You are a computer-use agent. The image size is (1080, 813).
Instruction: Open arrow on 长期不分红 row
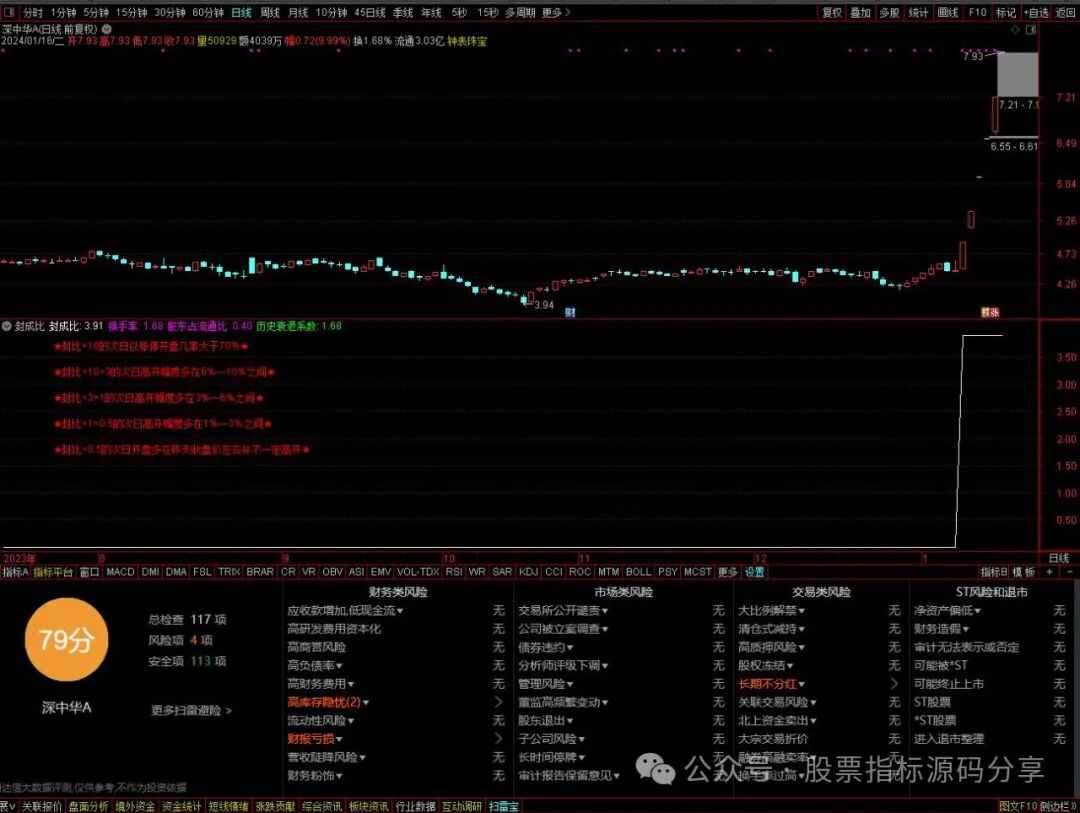point(894,683)
